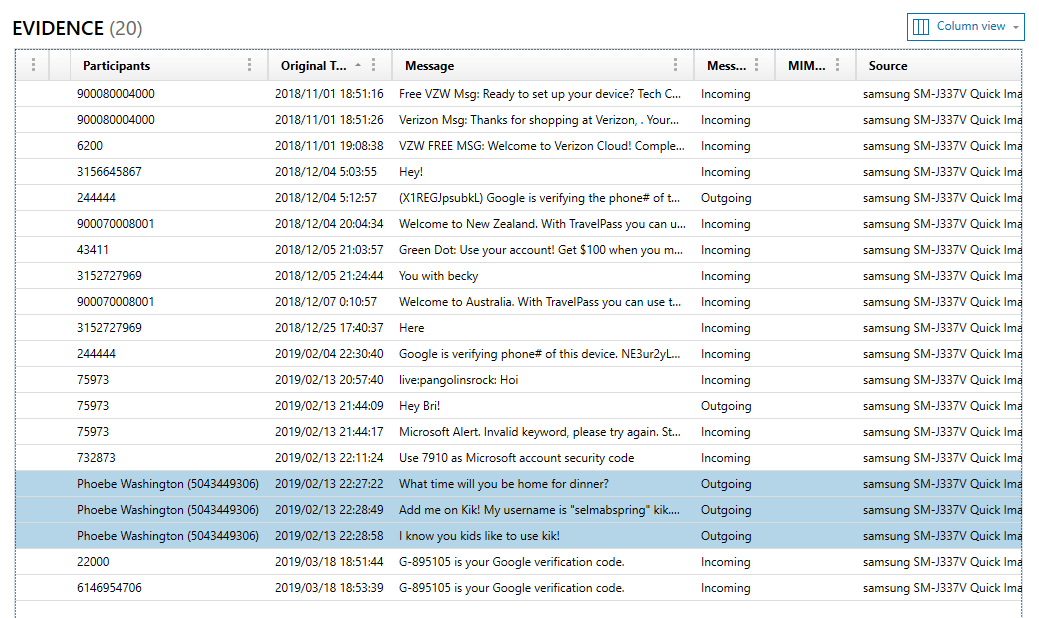The image size is (1039, 618).
Task: Select the 'Here' message from 3152727969
Action: click(500, 327)
